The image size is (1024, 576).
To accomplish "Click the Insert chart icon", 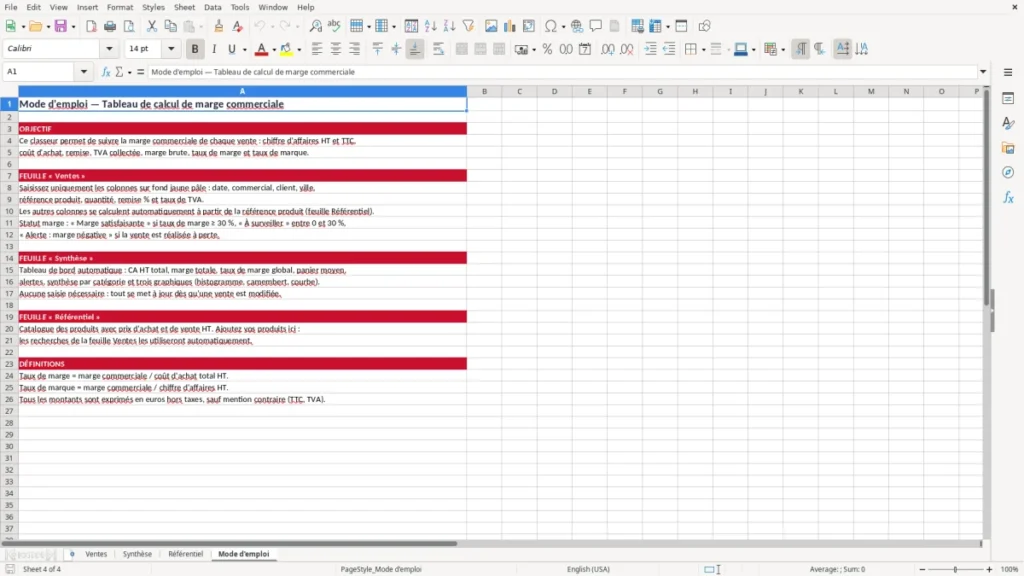I will point(510,26).
